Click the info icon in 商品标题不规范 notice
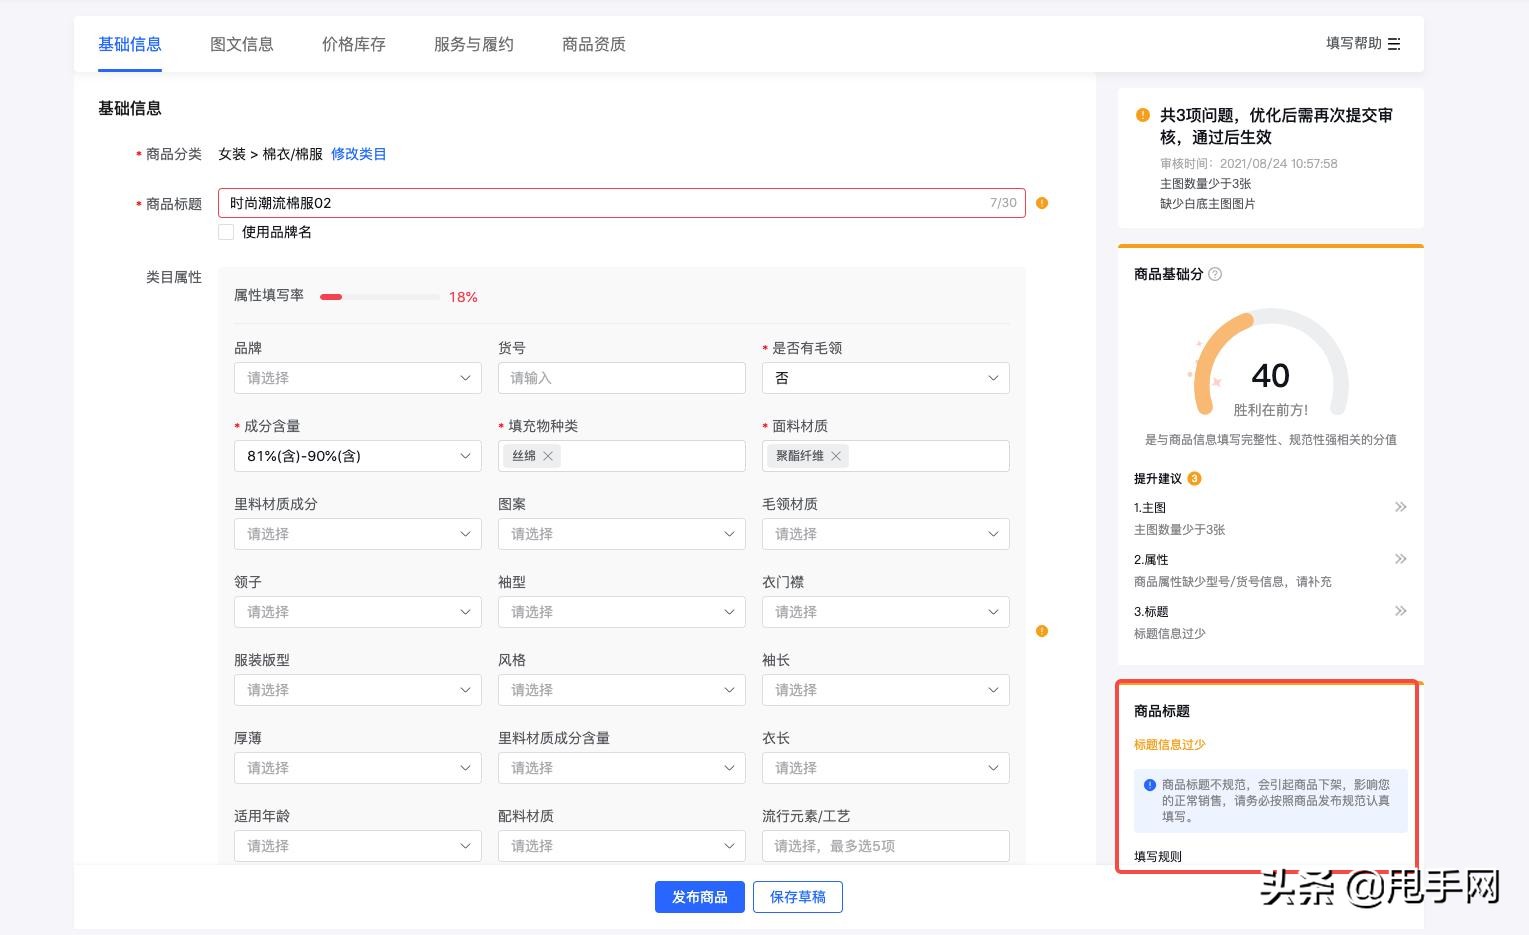1529x935 pixels. [x=1150, y=785]
